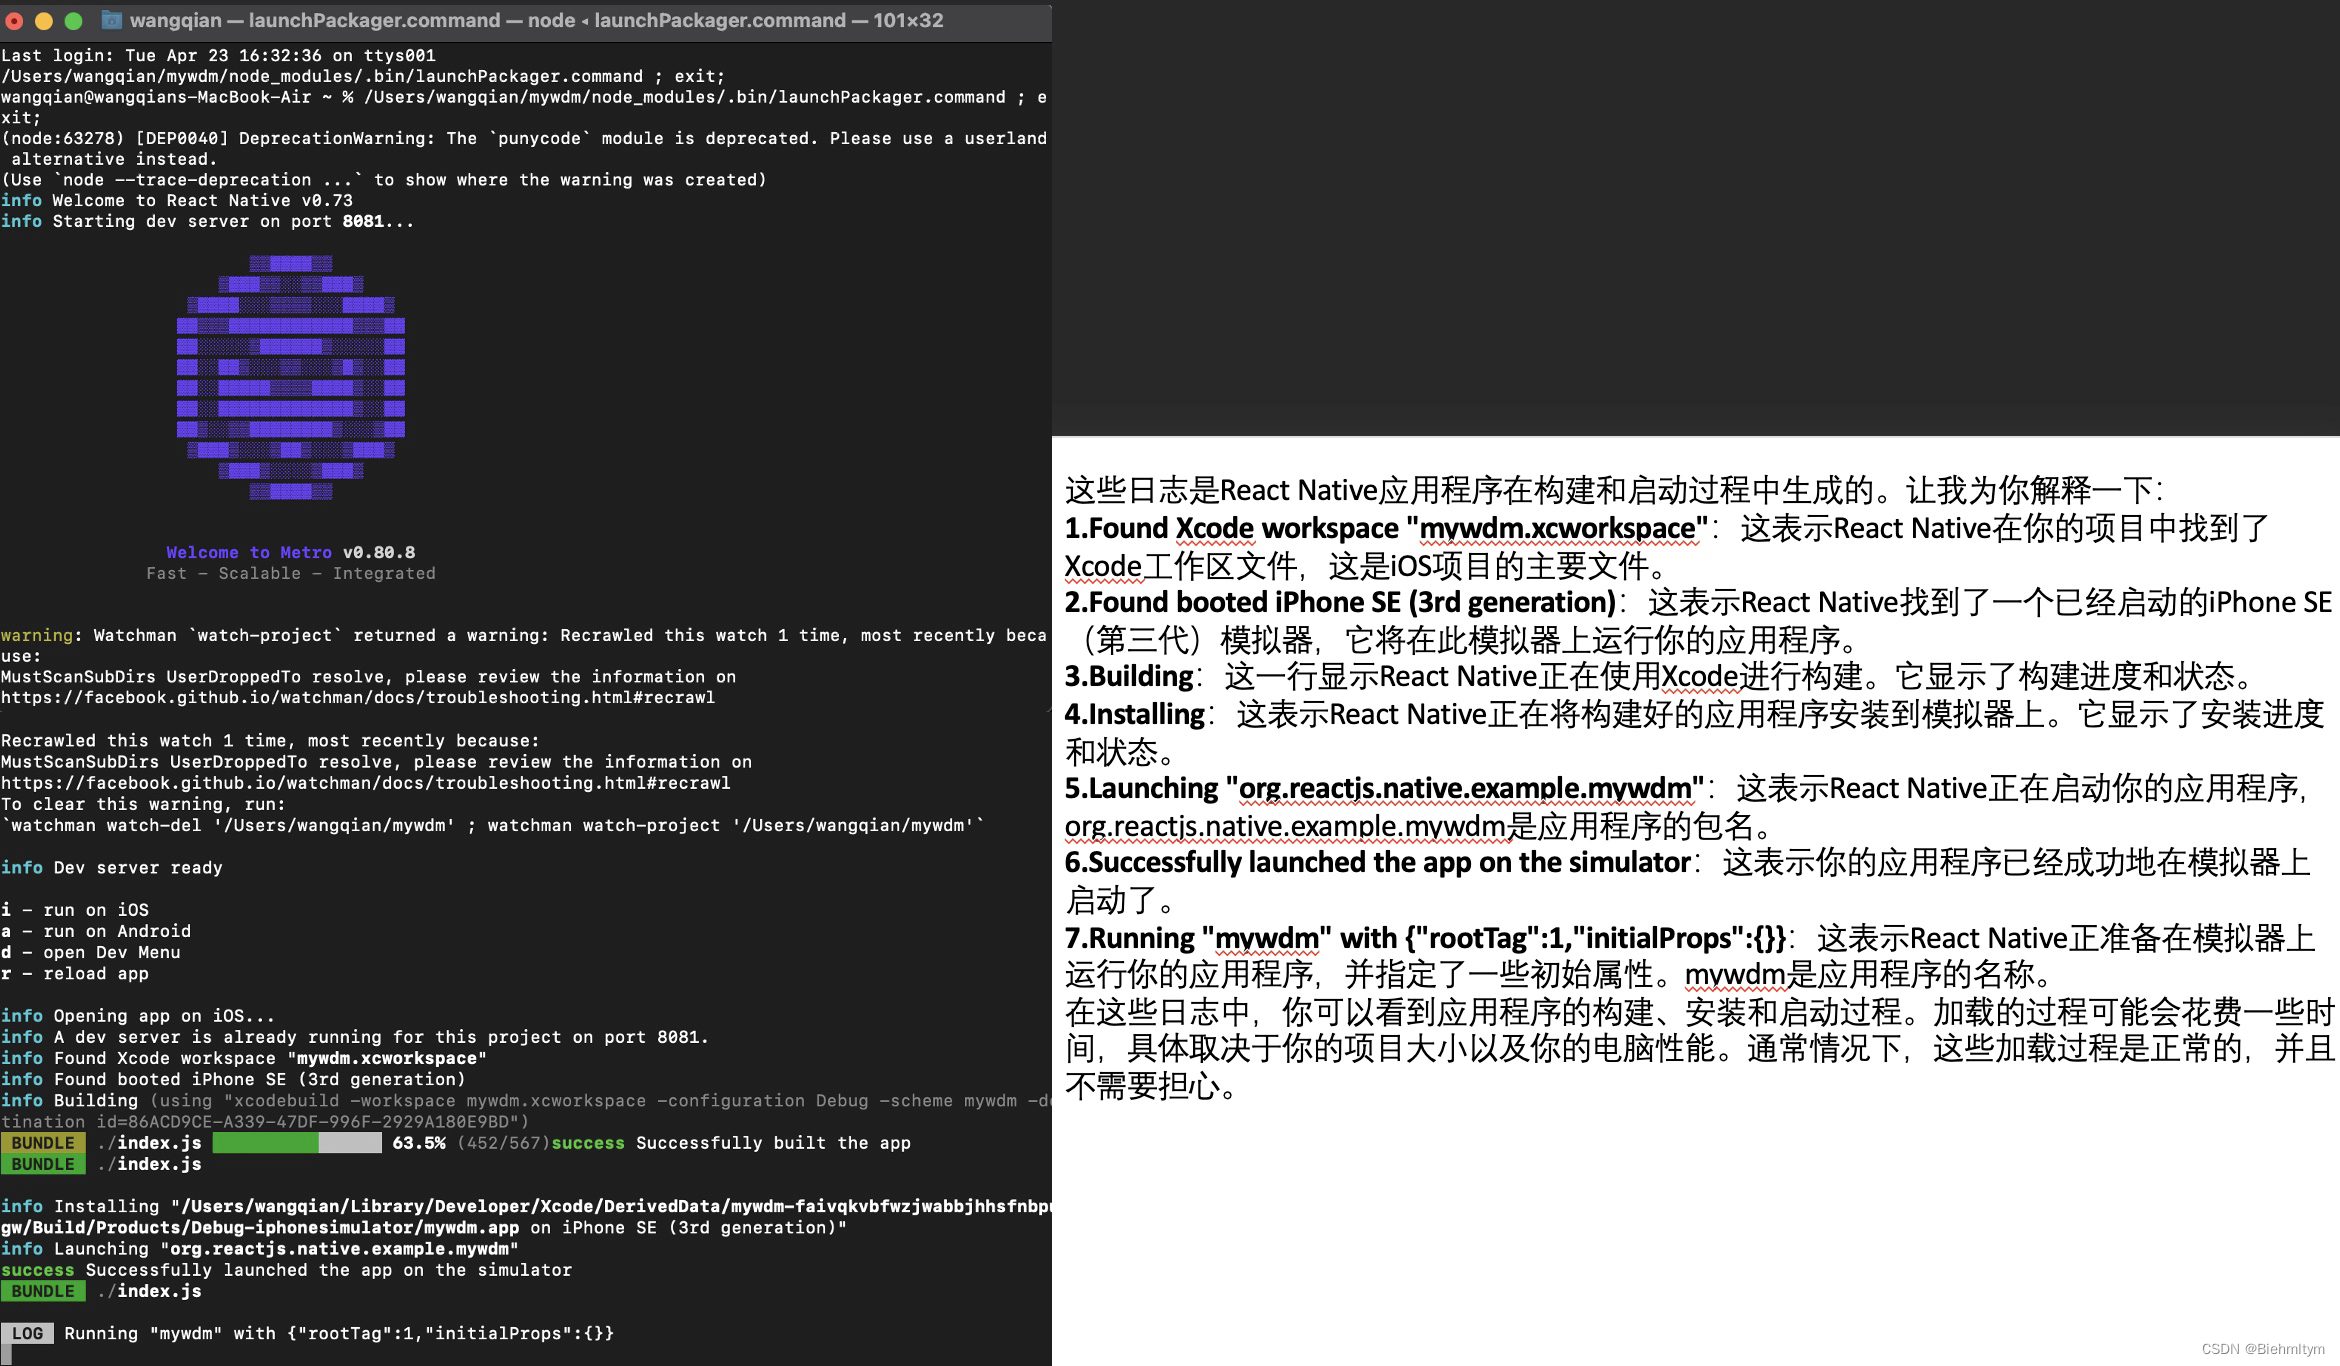Close the launchPackager.command Terminal window

click(x=15, y=20)
